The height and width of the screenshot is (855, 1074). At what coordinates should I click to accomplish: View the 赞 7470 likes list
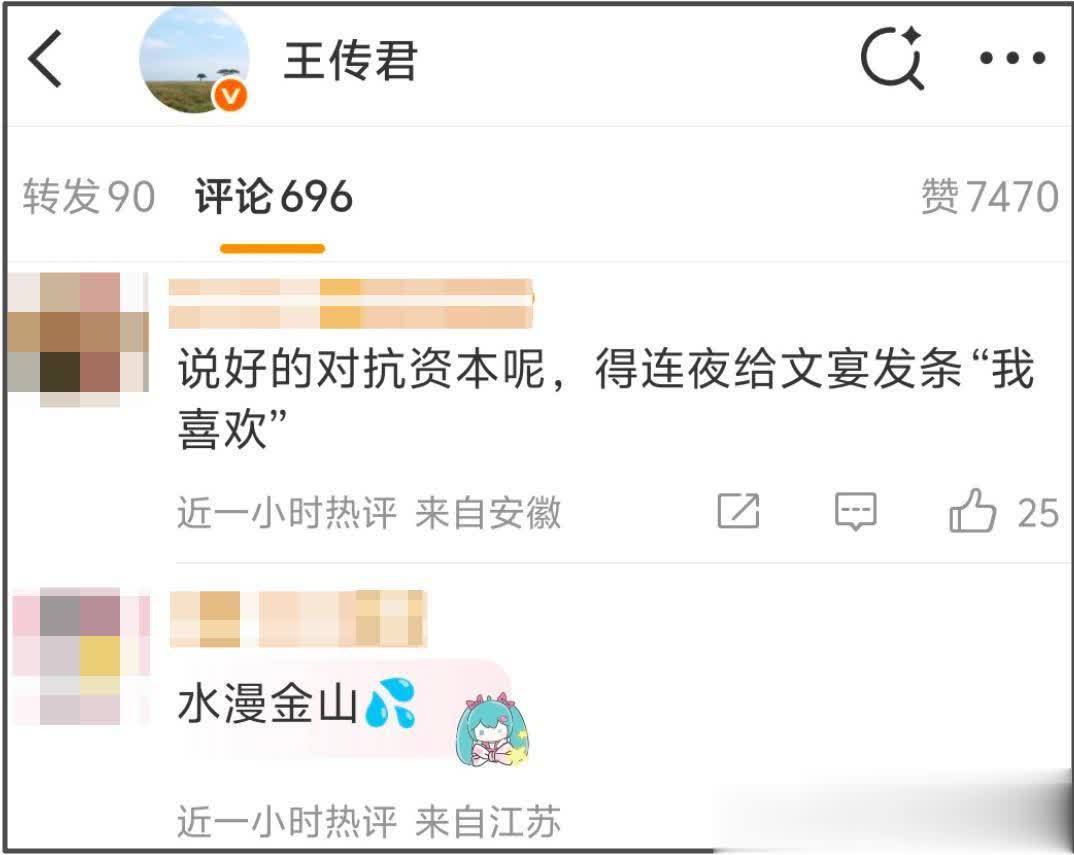click(990, 197)
